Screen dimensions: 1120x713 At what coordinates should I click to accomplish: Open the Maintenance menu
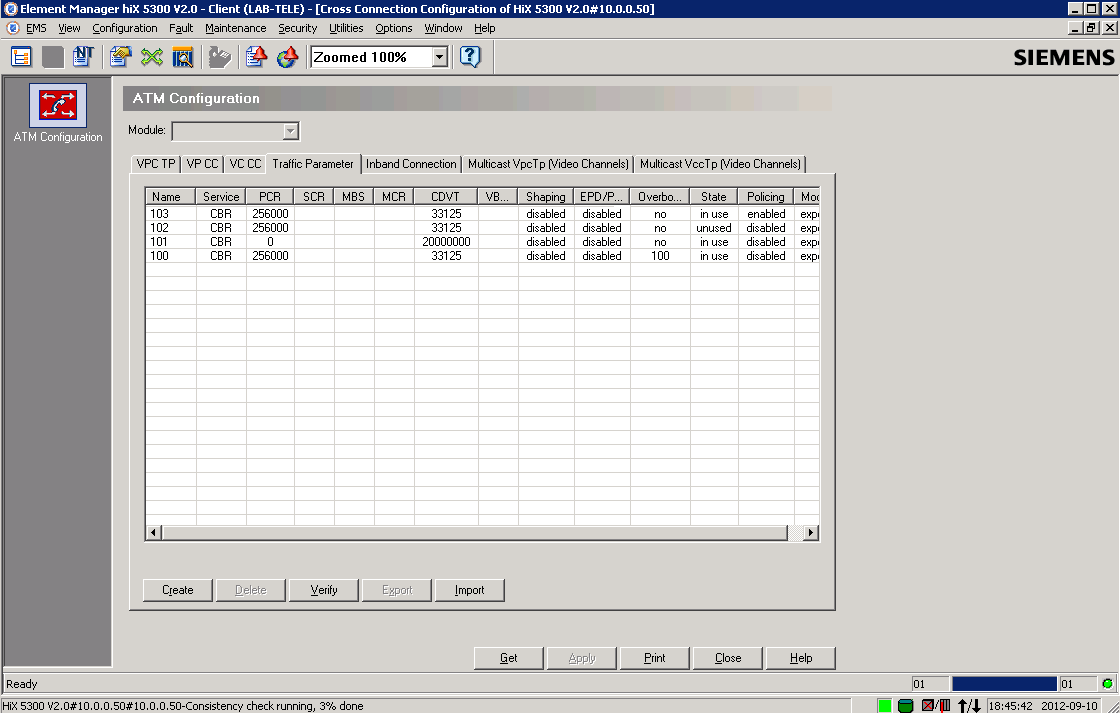236,28
